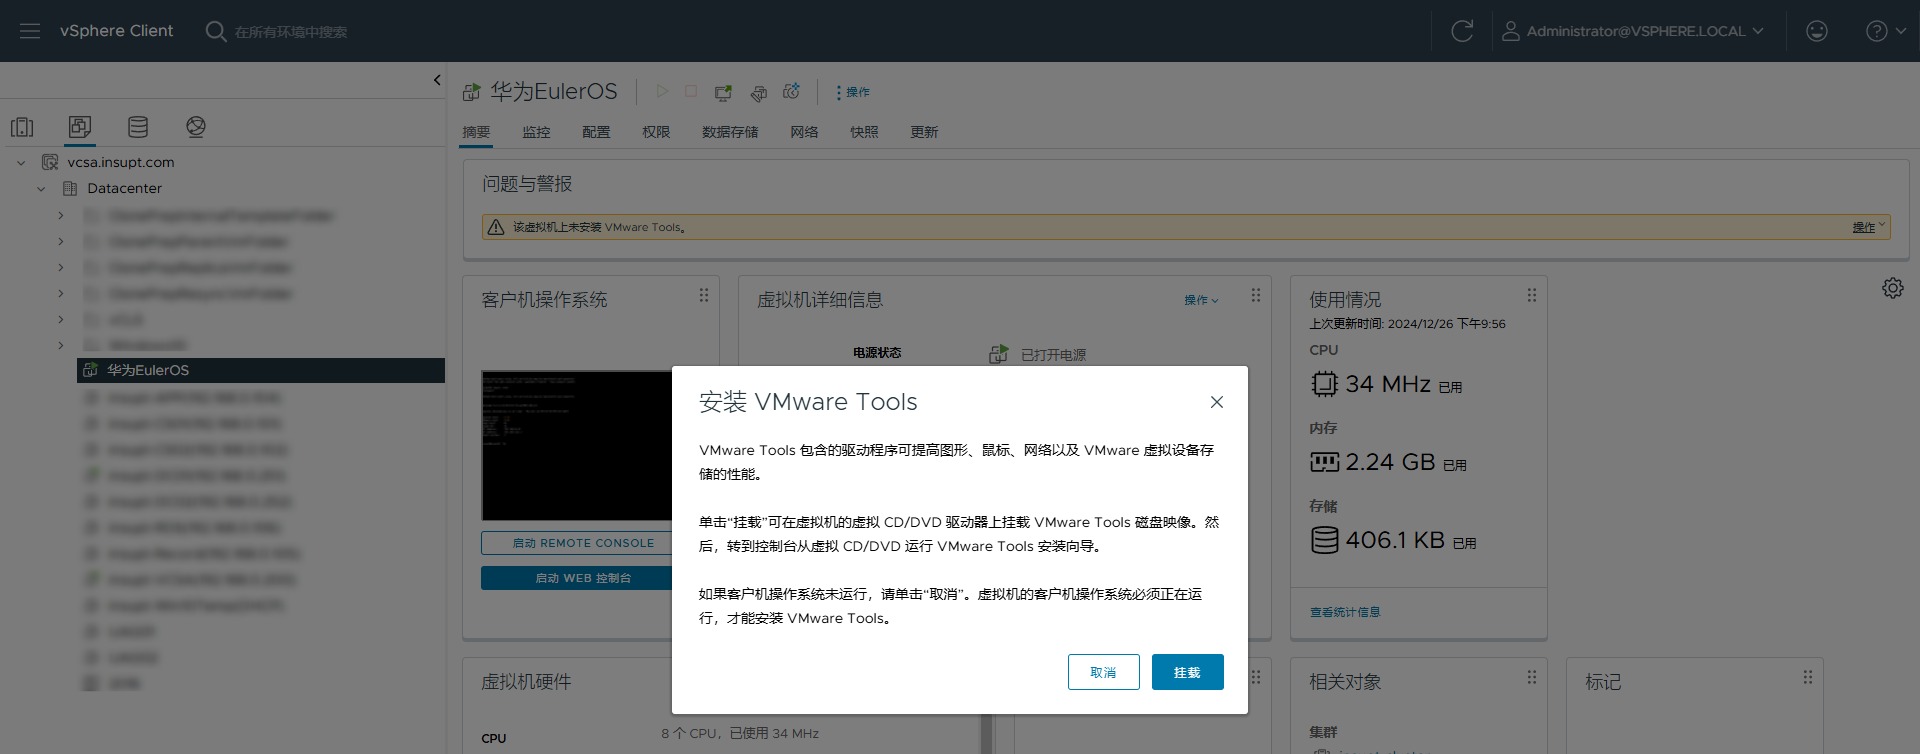Click the launch console toolbar icon
Image resolution: width=1920 pixels, height=754 pixels.
coord(723,92)
